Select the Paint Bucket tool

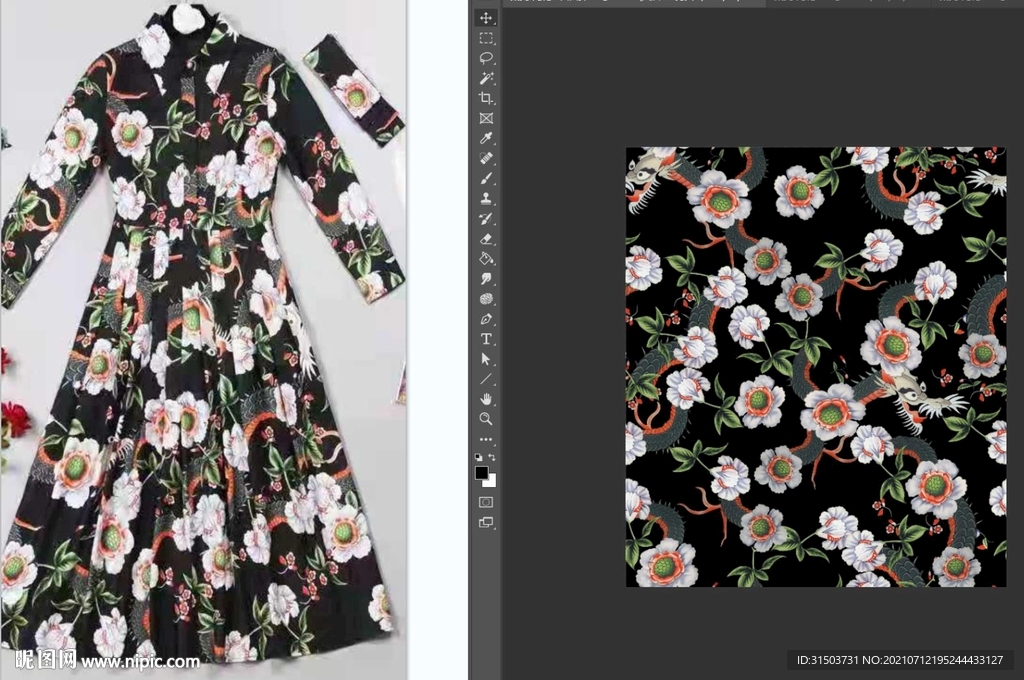click(486, 258)
